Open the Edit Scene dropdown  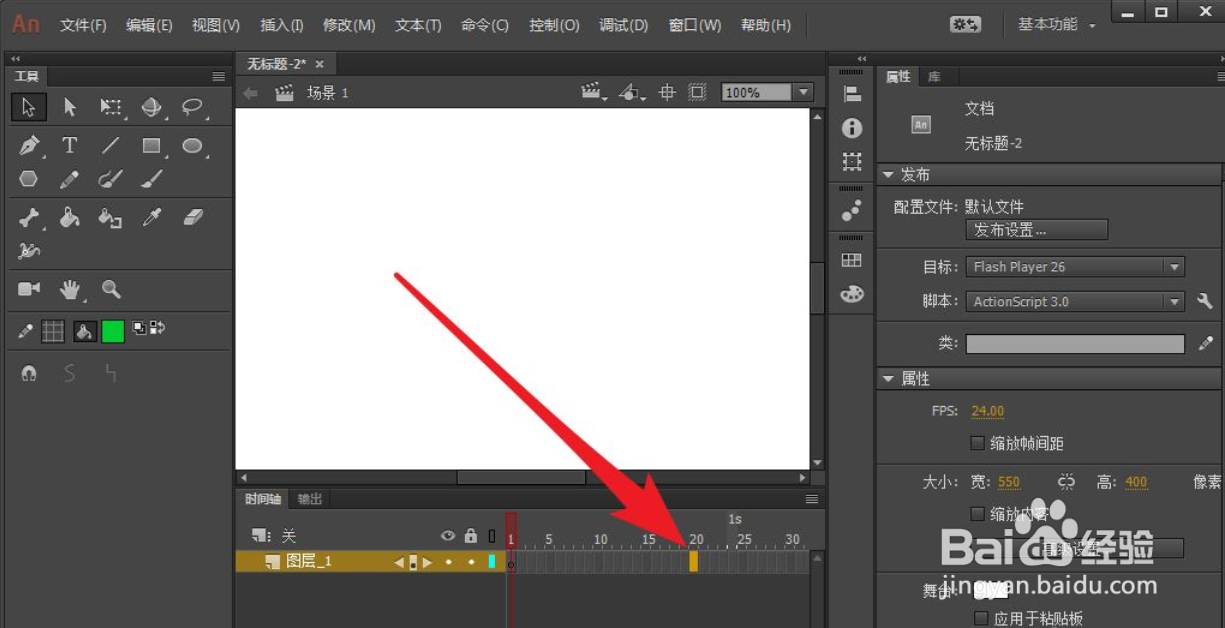click(x=595, y=92)
